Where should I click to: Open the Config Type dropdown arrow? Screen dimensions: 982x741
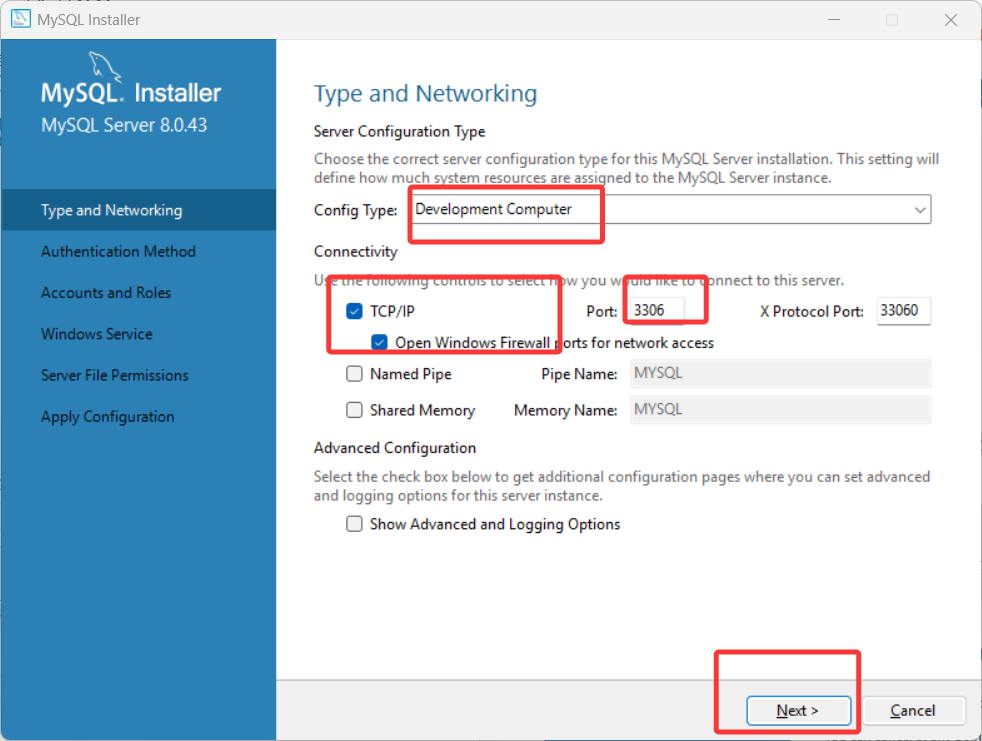(x=919, y=209)
